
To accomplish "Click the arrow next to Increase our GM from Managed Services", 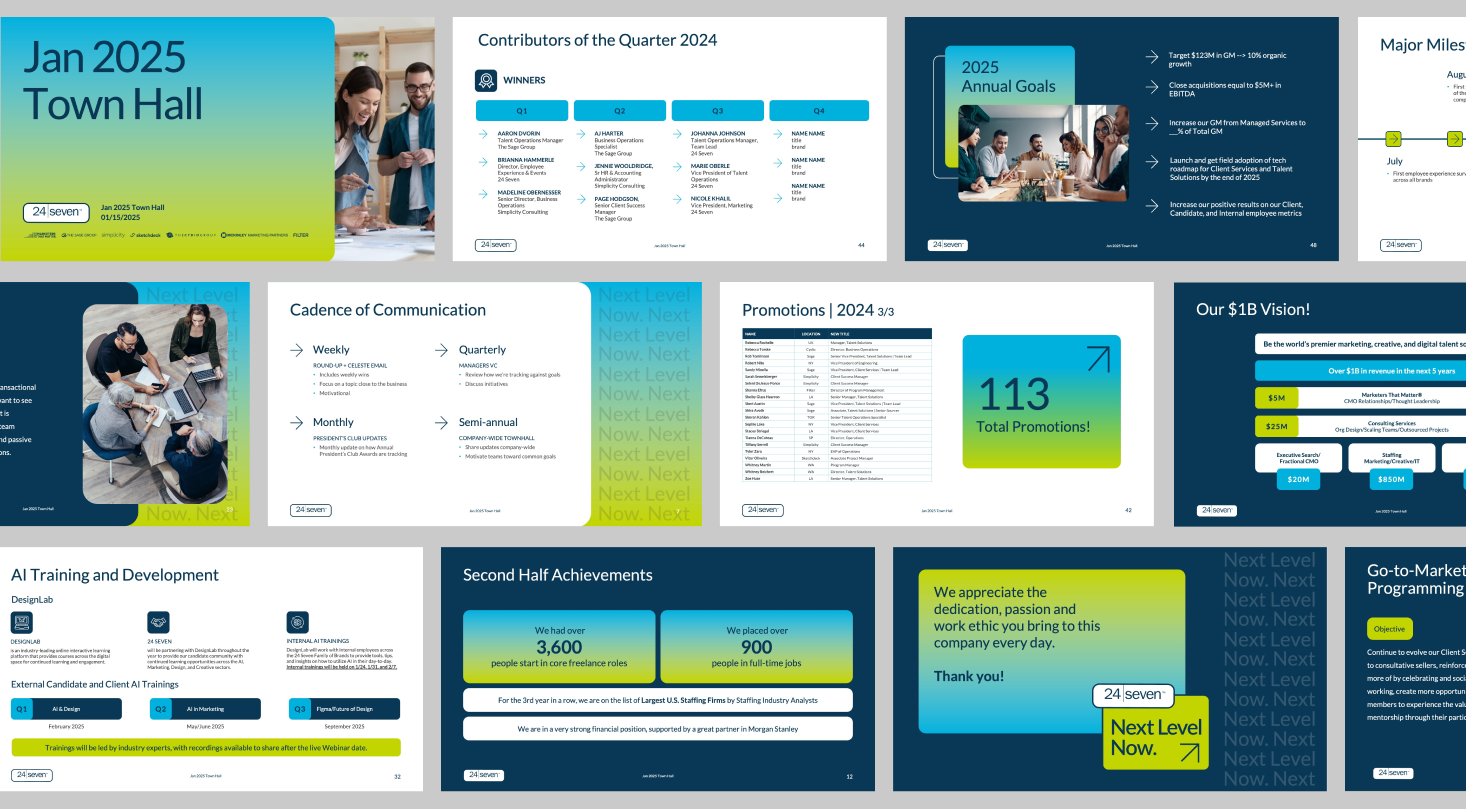I will (x=1152, y=123).
